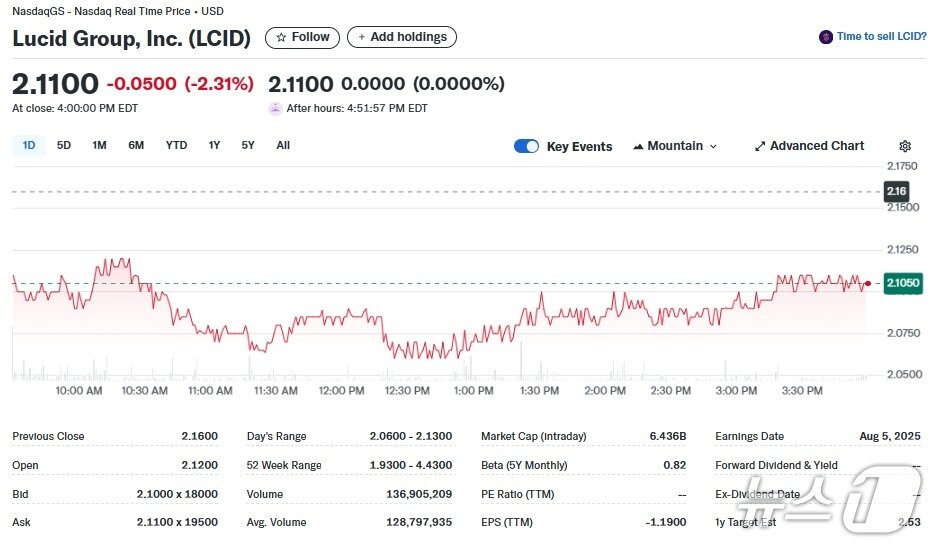Click the Mountain chart type icon
This screenshot has width=935, height=547.
[x=638, y=146]
